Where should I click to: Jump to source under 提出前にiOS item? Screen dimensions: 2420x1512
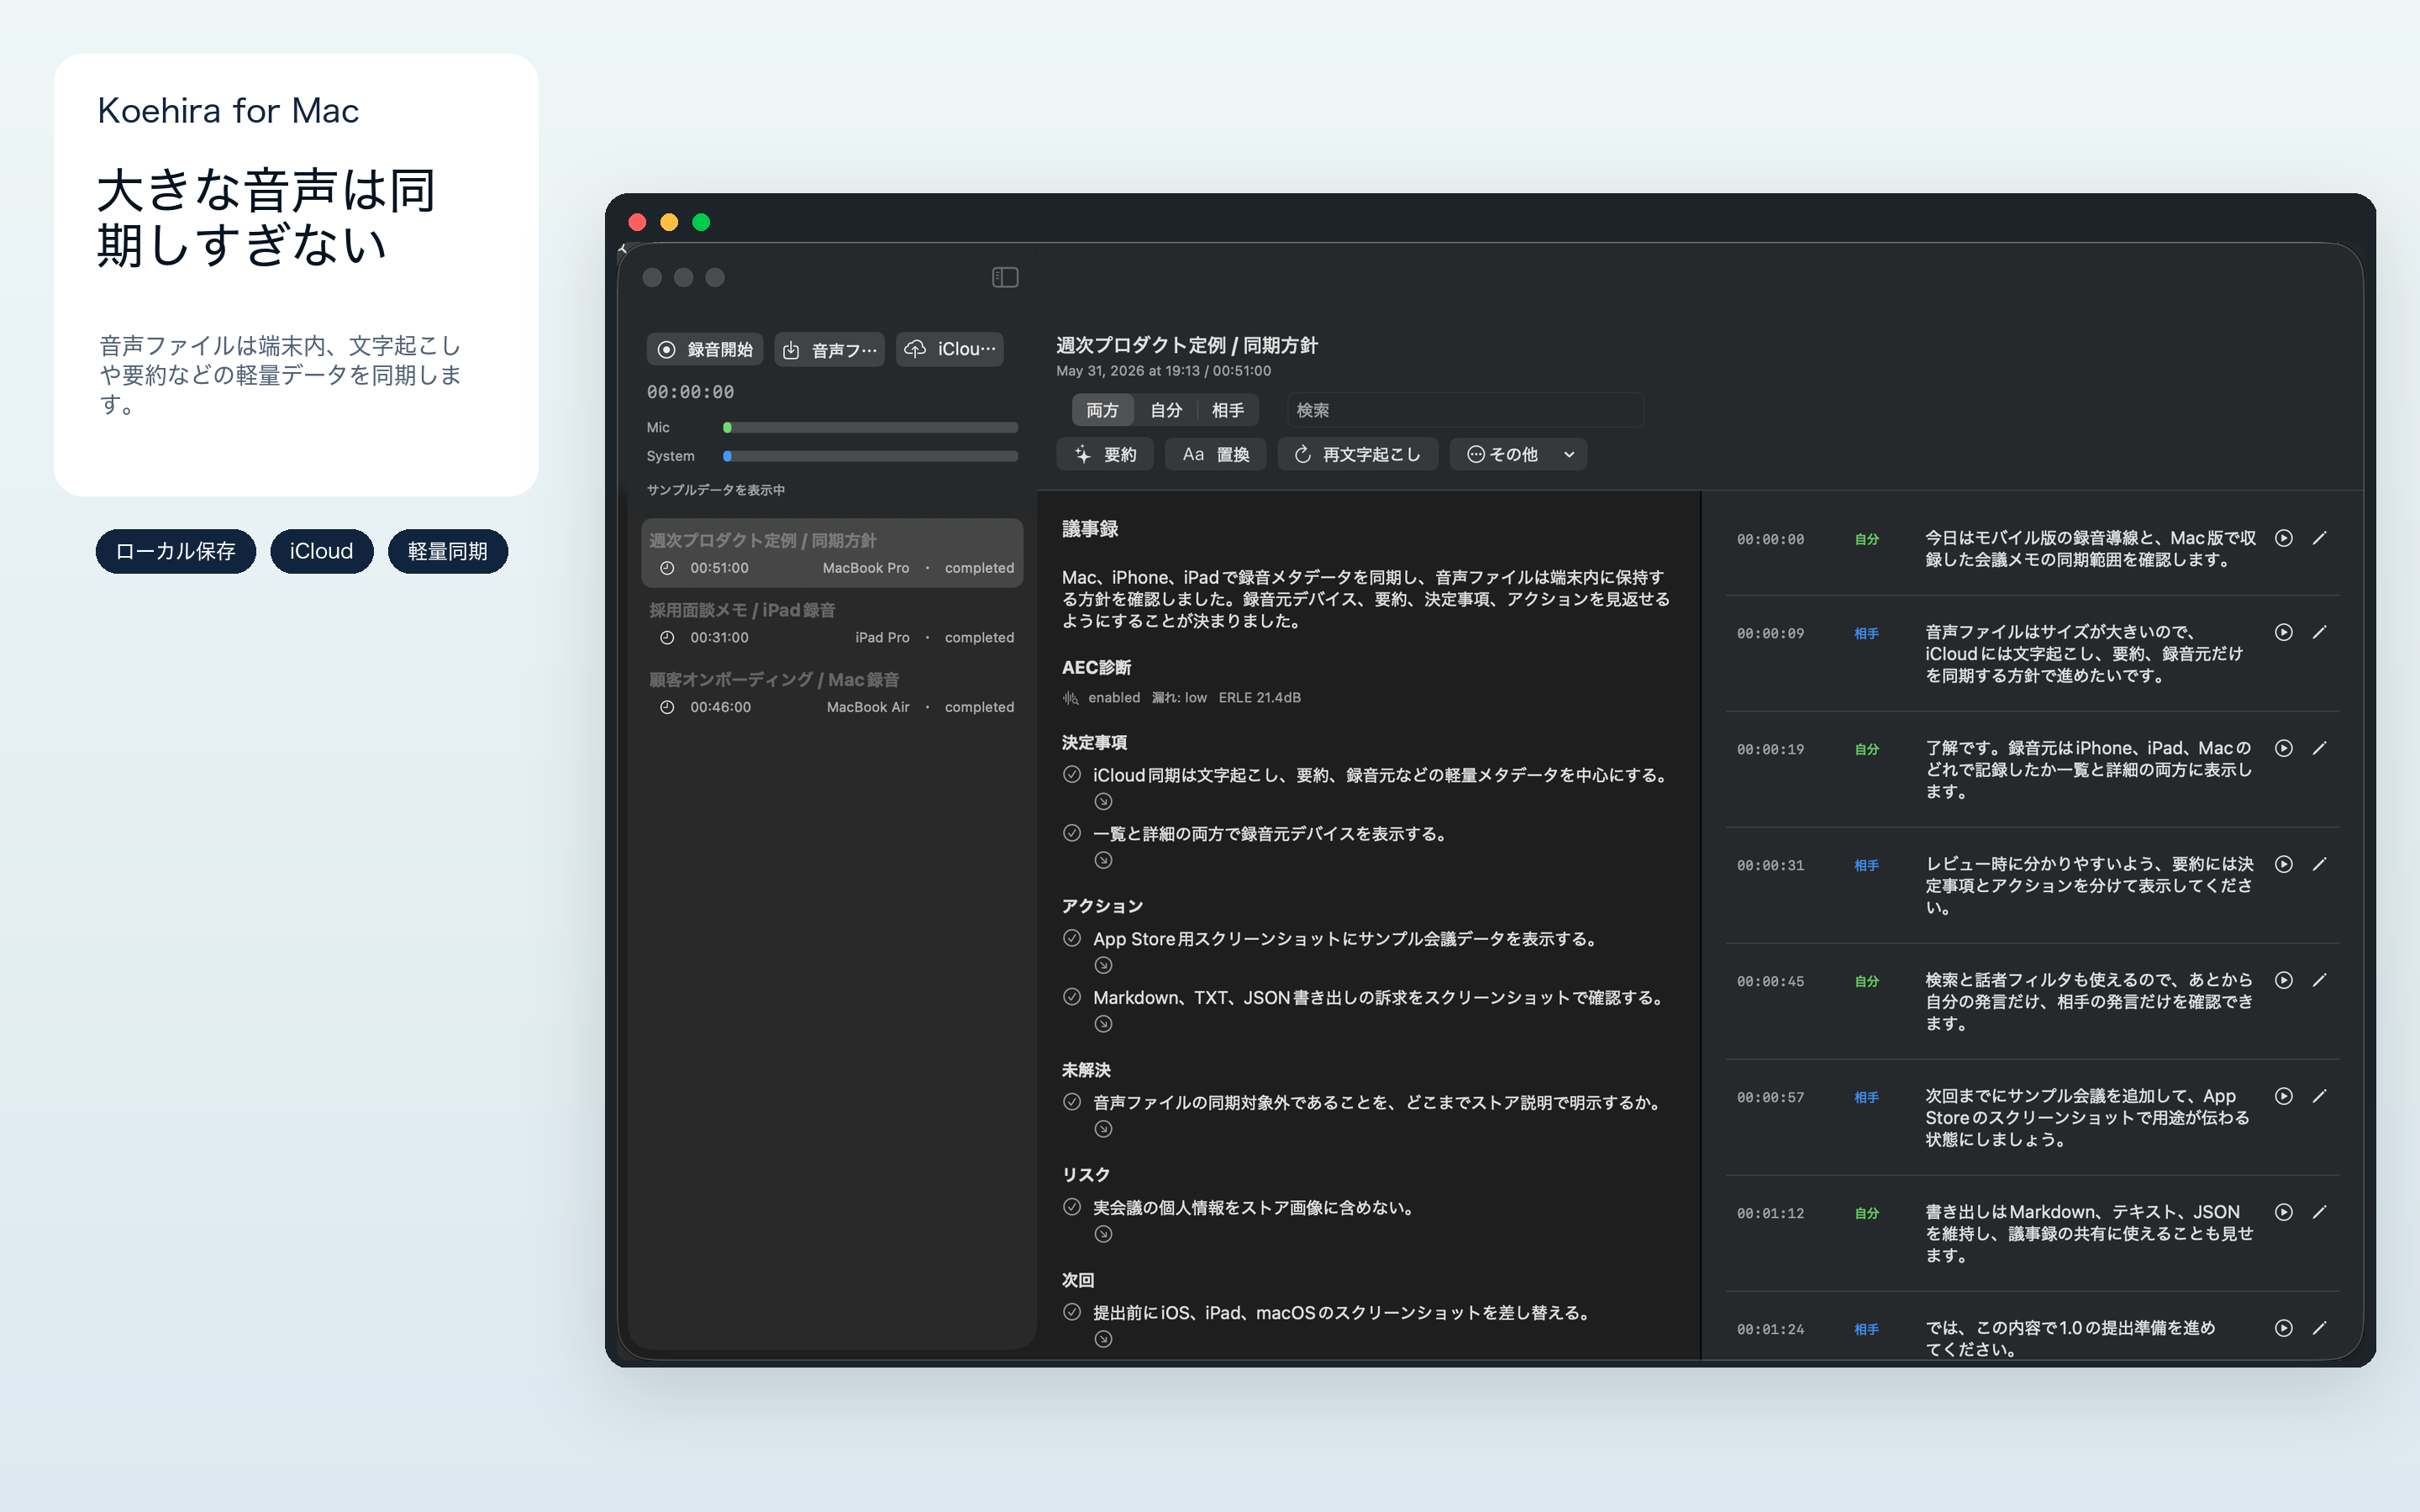(1103, 1340)
